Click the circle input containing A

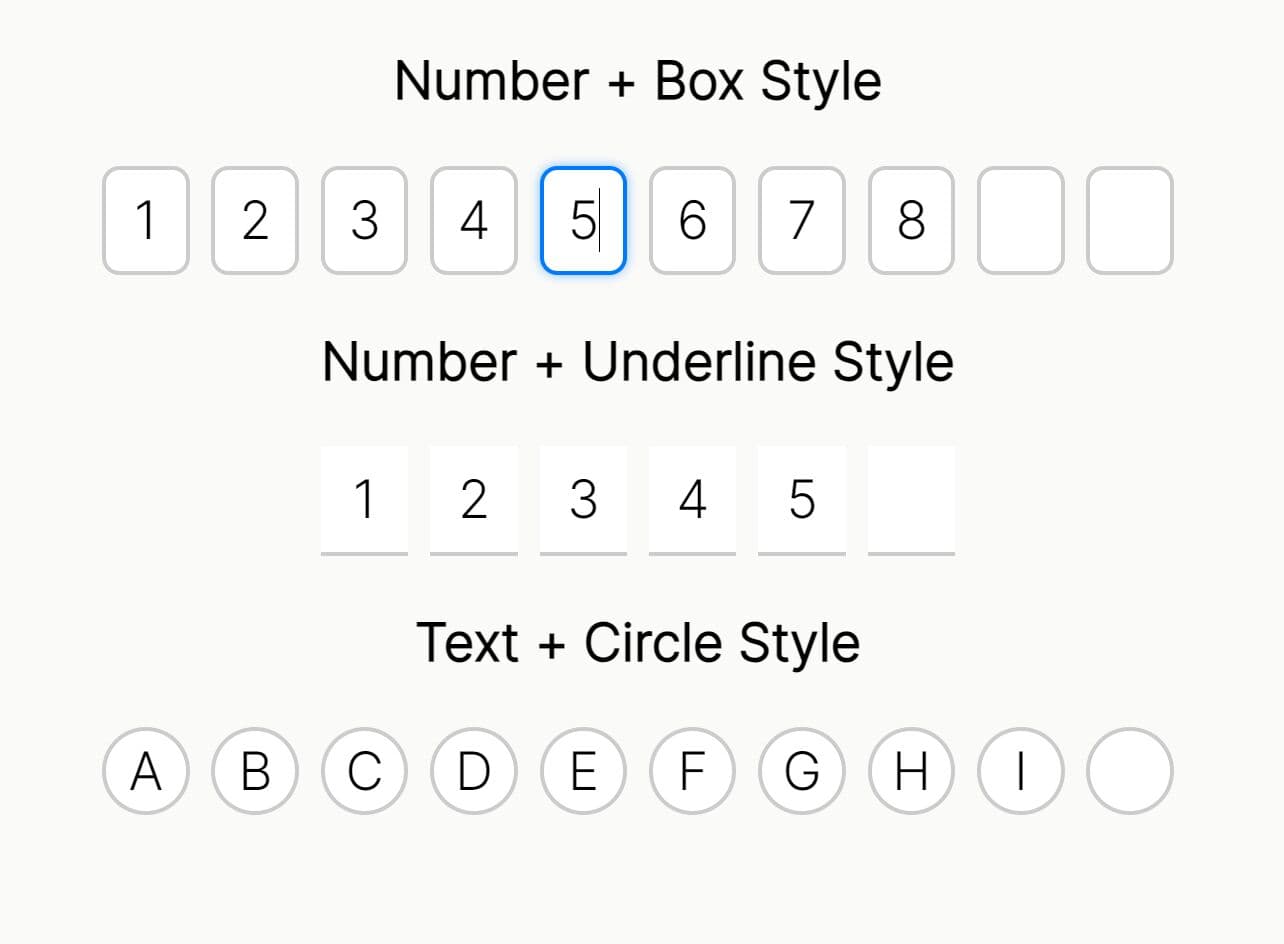pyautogui.click(x=146, y=771)
